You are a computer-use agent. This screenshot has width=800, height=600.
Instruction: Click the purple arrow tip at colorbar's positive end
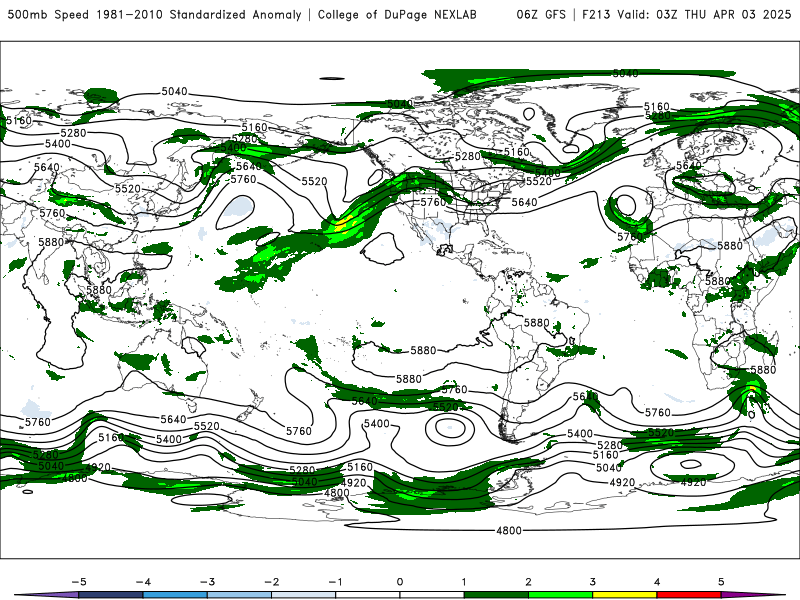(753, 595)
